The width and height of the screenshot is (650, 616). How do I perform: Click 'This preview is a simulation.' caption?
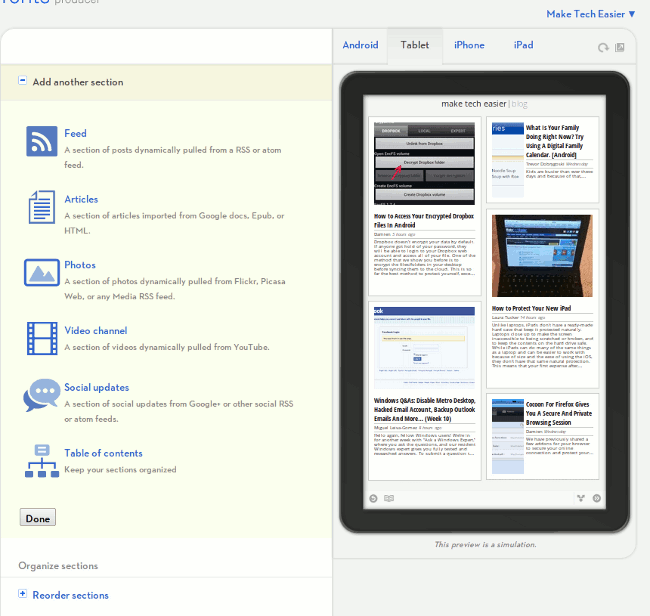pos(485,545)
